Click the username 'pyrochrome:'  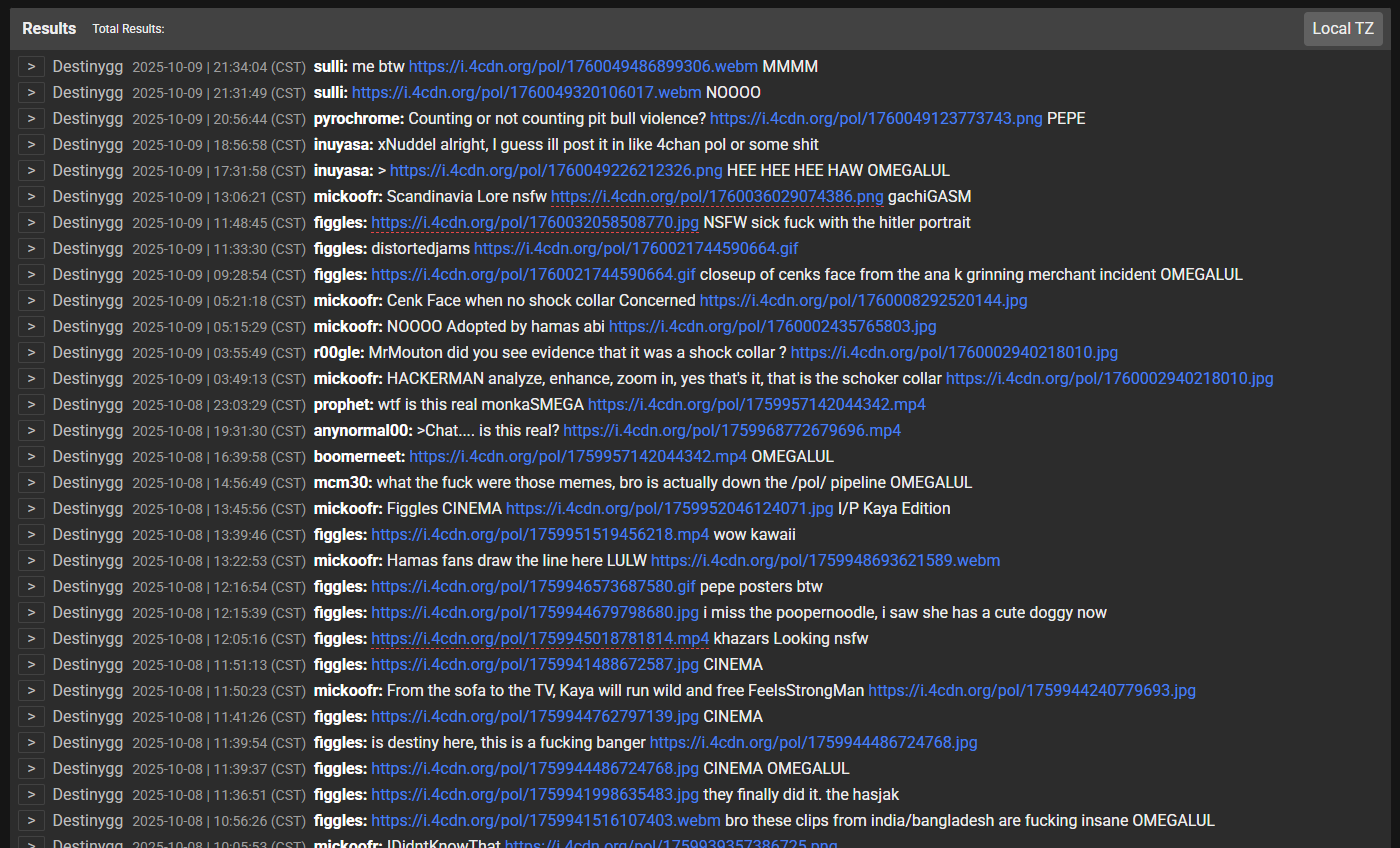(x=359, y=118)
